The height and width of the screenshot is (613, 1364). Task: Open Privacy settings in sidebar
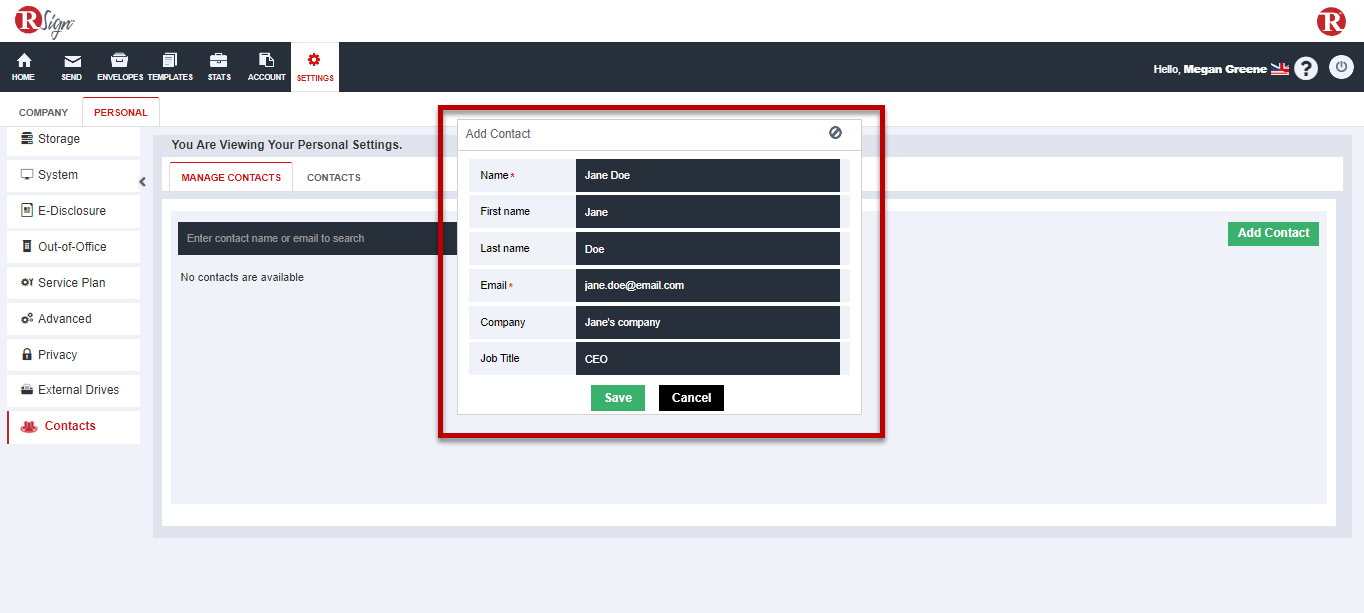(x=74, y=355)
